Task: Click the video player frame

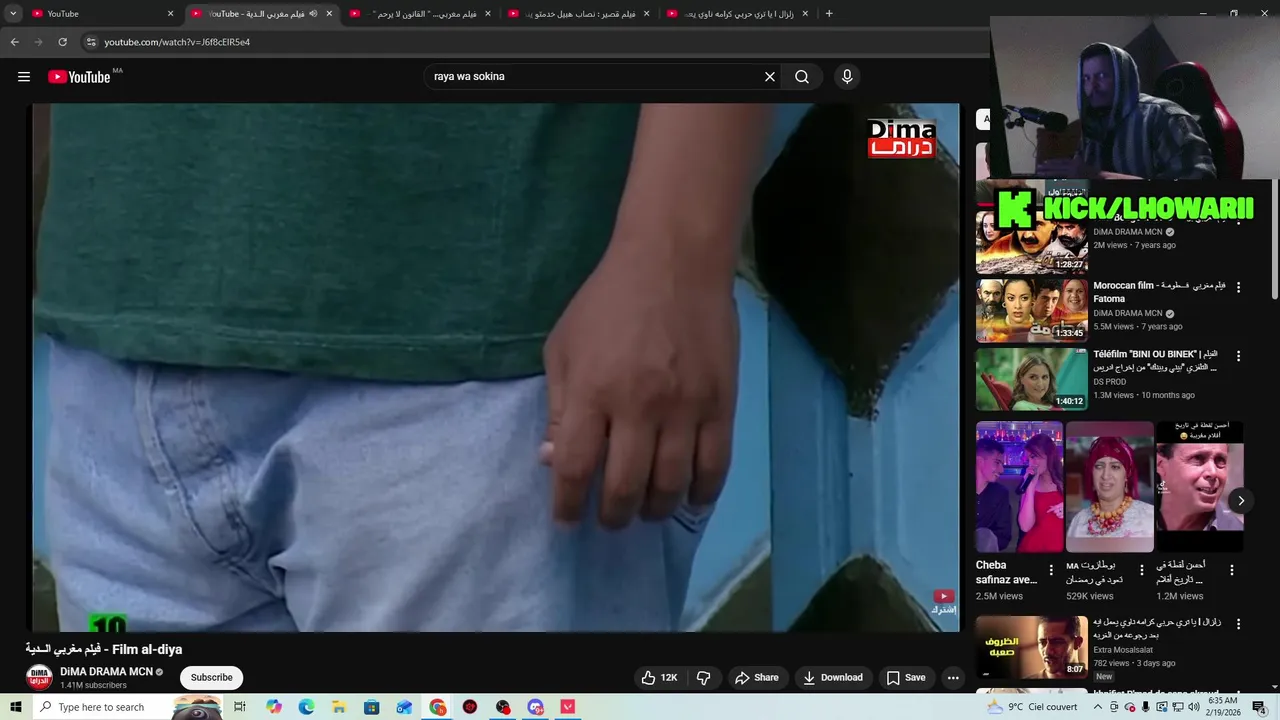Action: [496, 367]
